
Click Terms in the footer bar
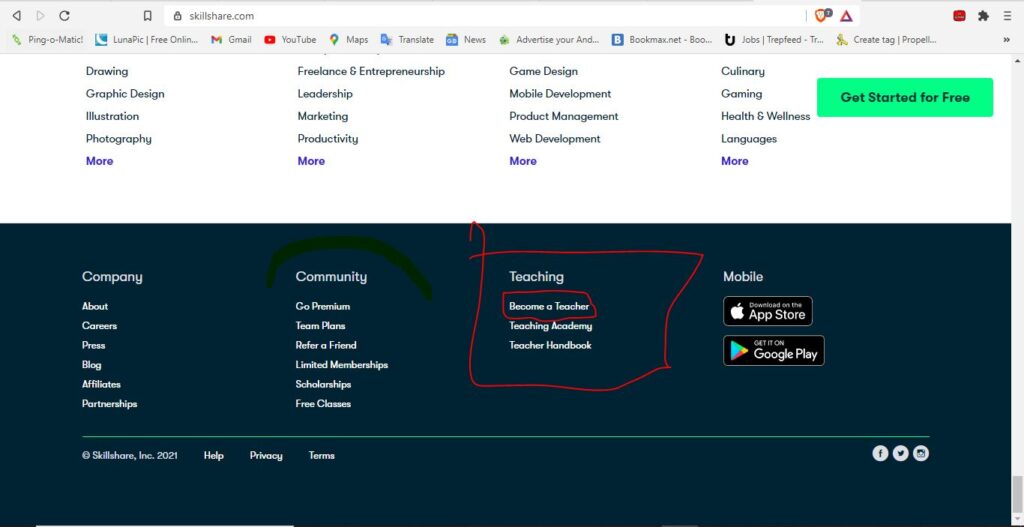(321, 456)
